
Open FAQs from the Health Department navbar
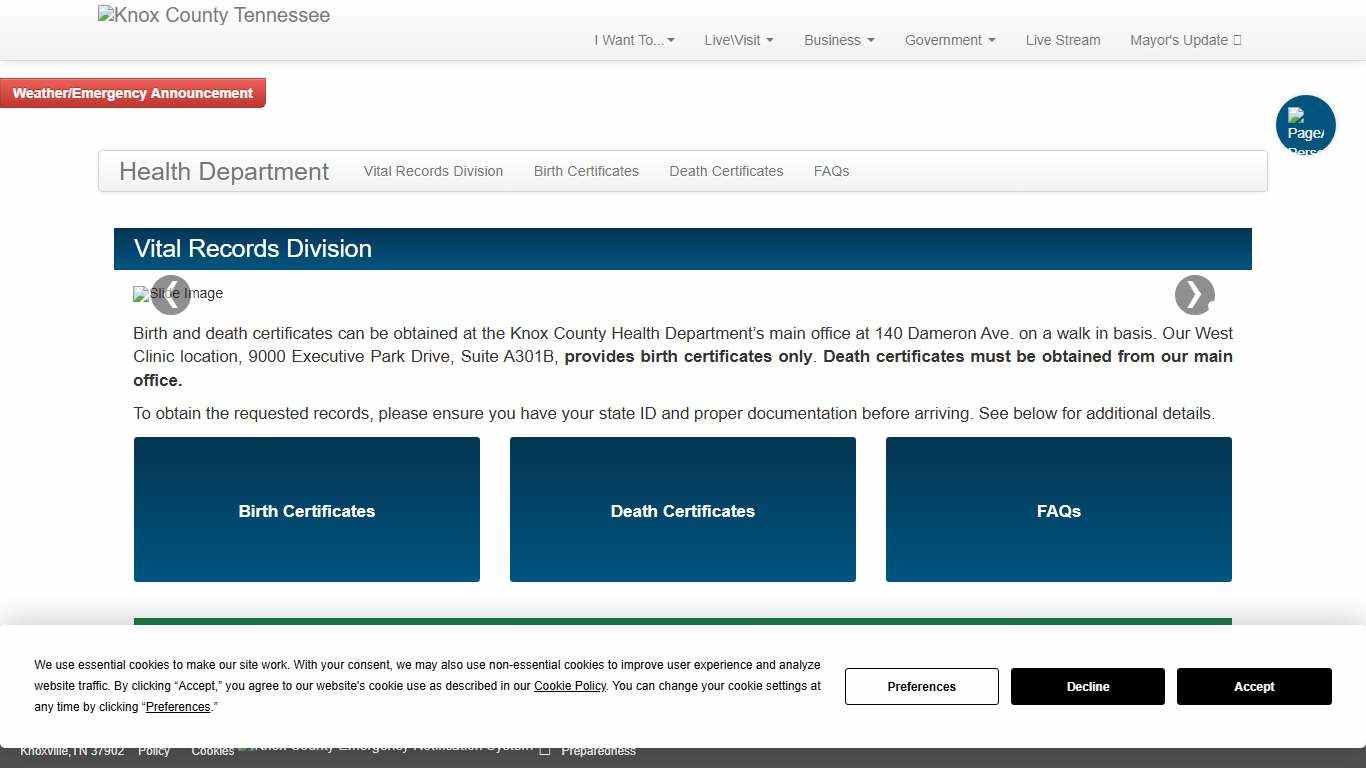pos(831,171)
